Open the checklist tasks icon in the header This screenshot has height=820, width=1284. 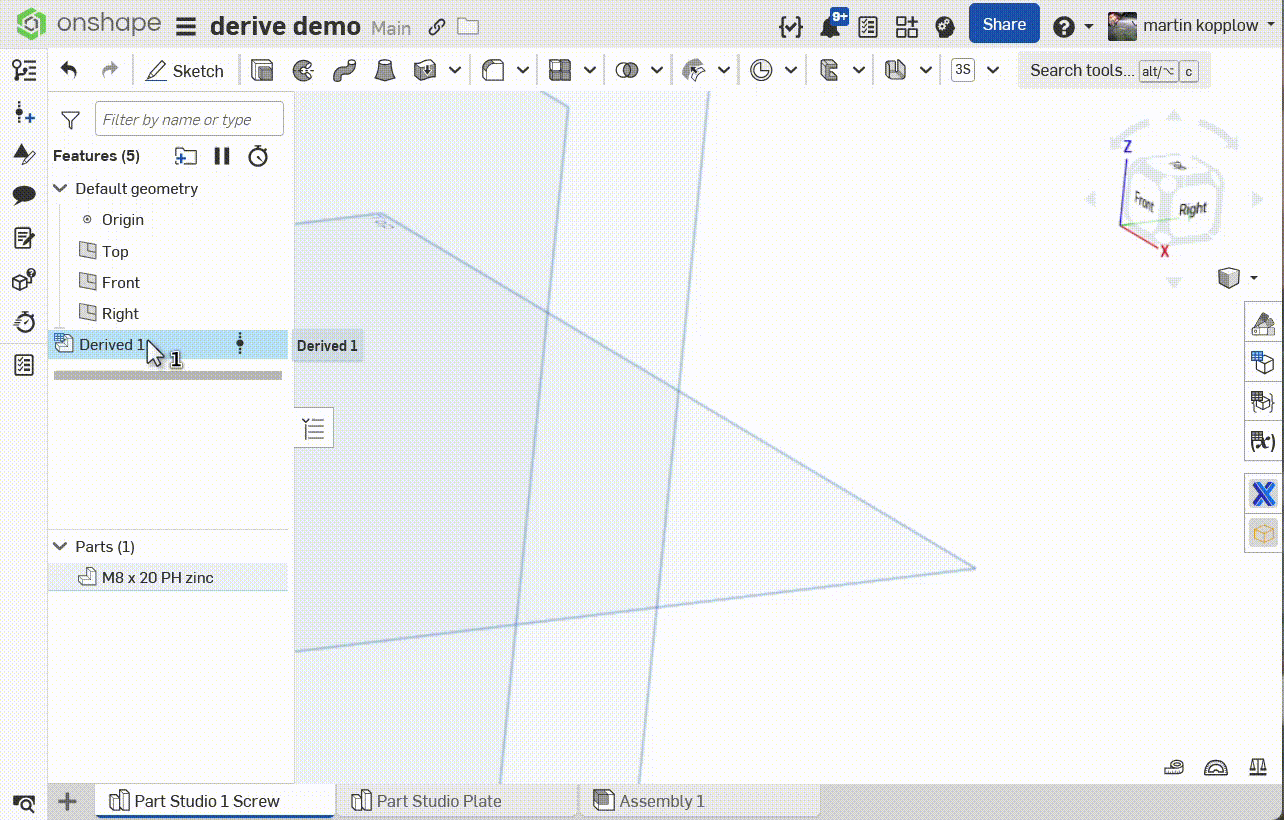(868, 26)
